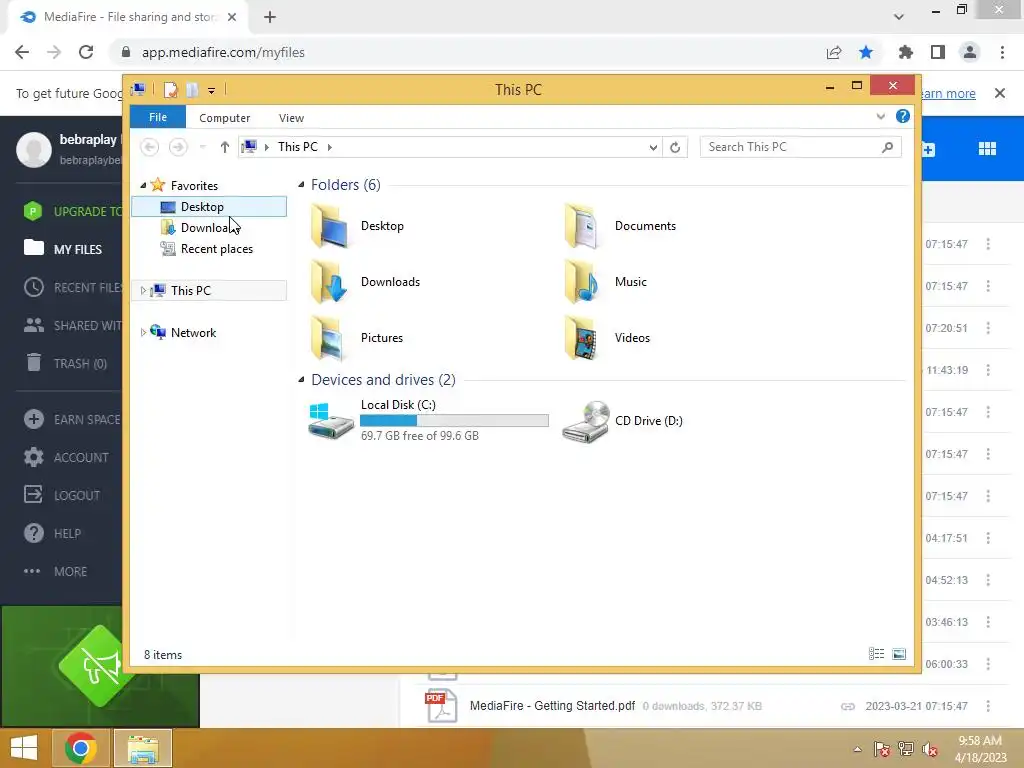Switch Explorer to details view icon

pos(876,654)
